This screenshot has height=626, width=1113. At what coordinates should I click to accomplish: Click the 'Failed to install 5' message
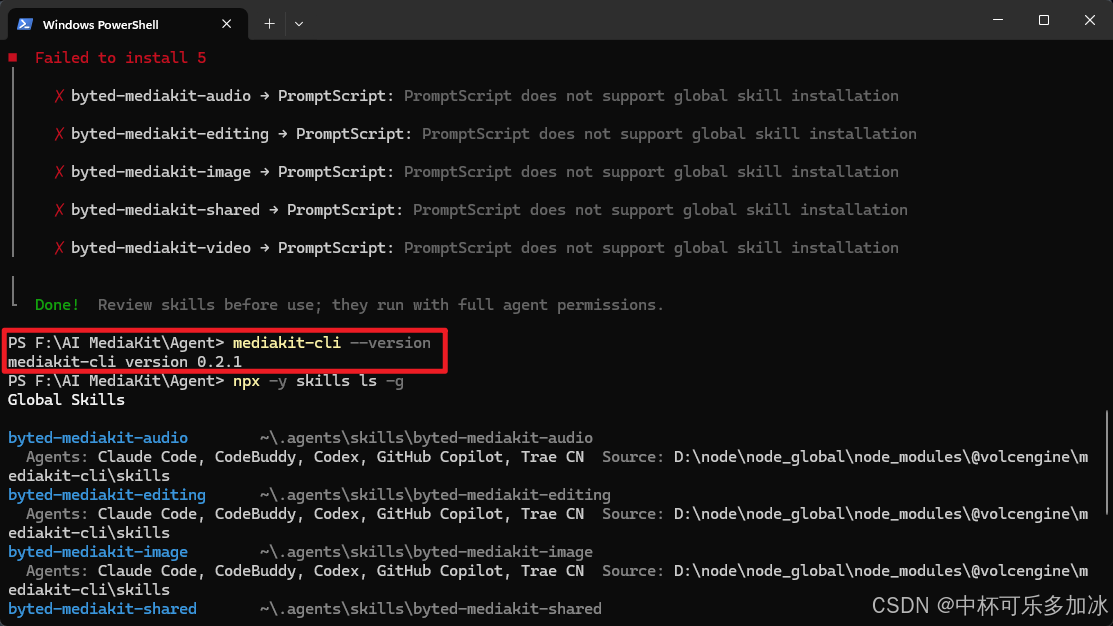coord(121,58)
